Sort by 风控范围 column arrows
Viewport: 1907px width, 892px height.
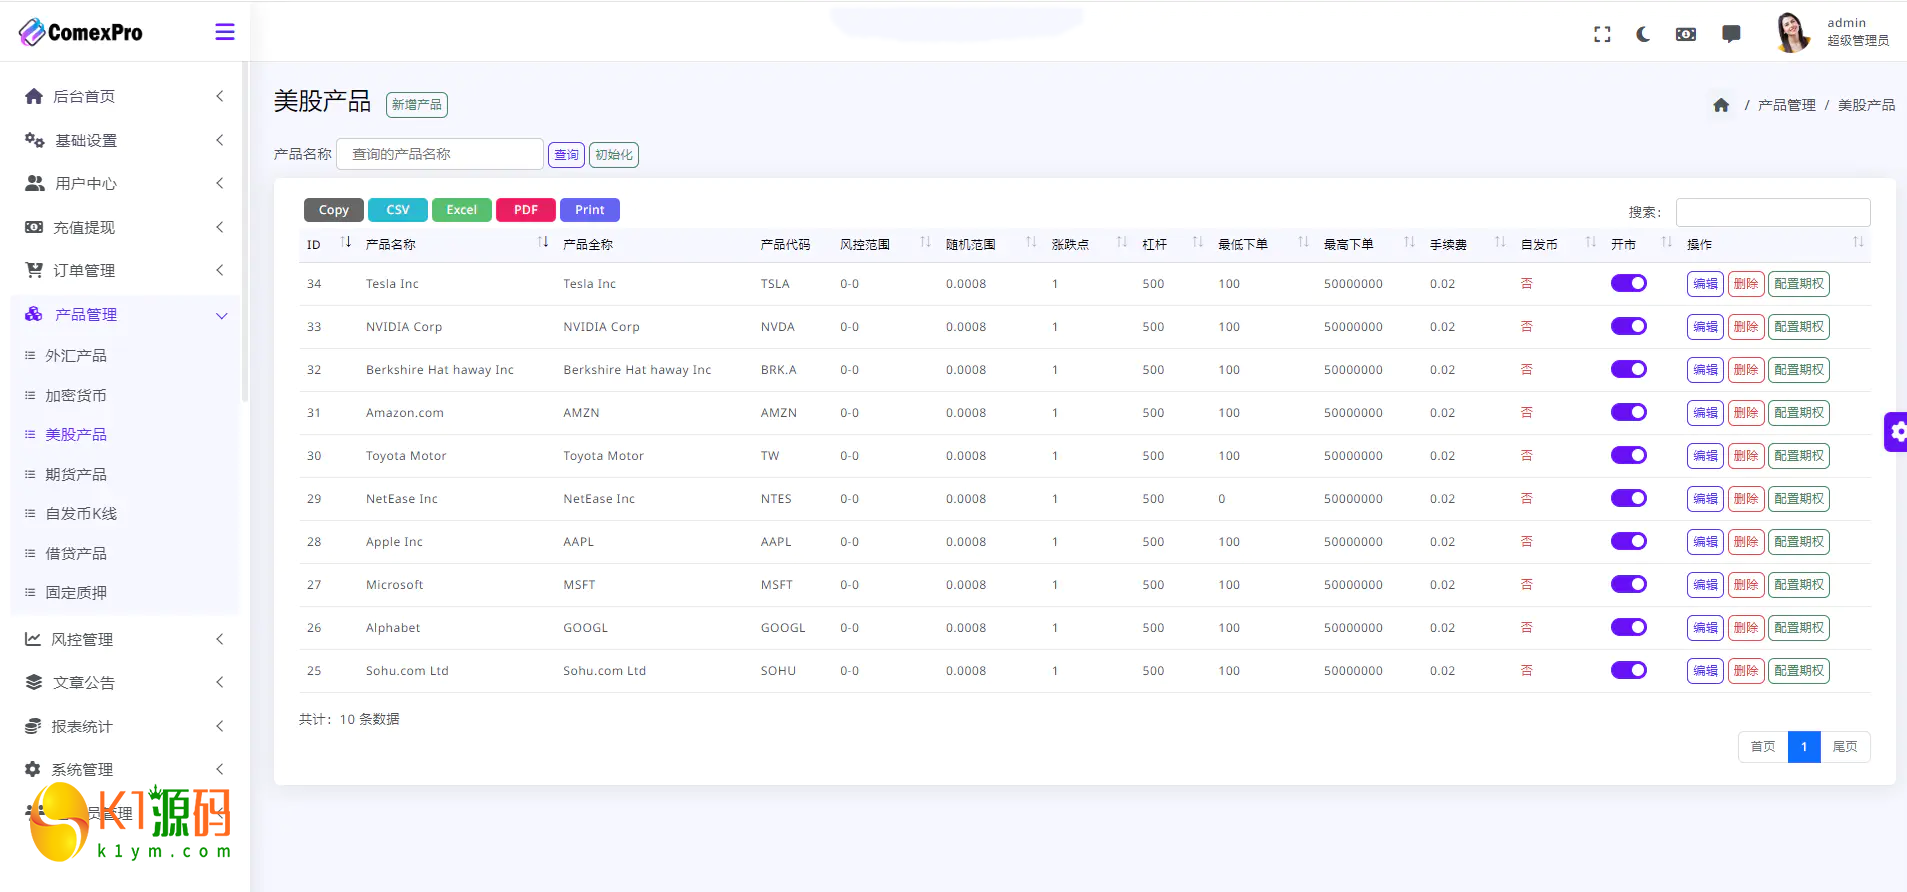coord(926,243)
